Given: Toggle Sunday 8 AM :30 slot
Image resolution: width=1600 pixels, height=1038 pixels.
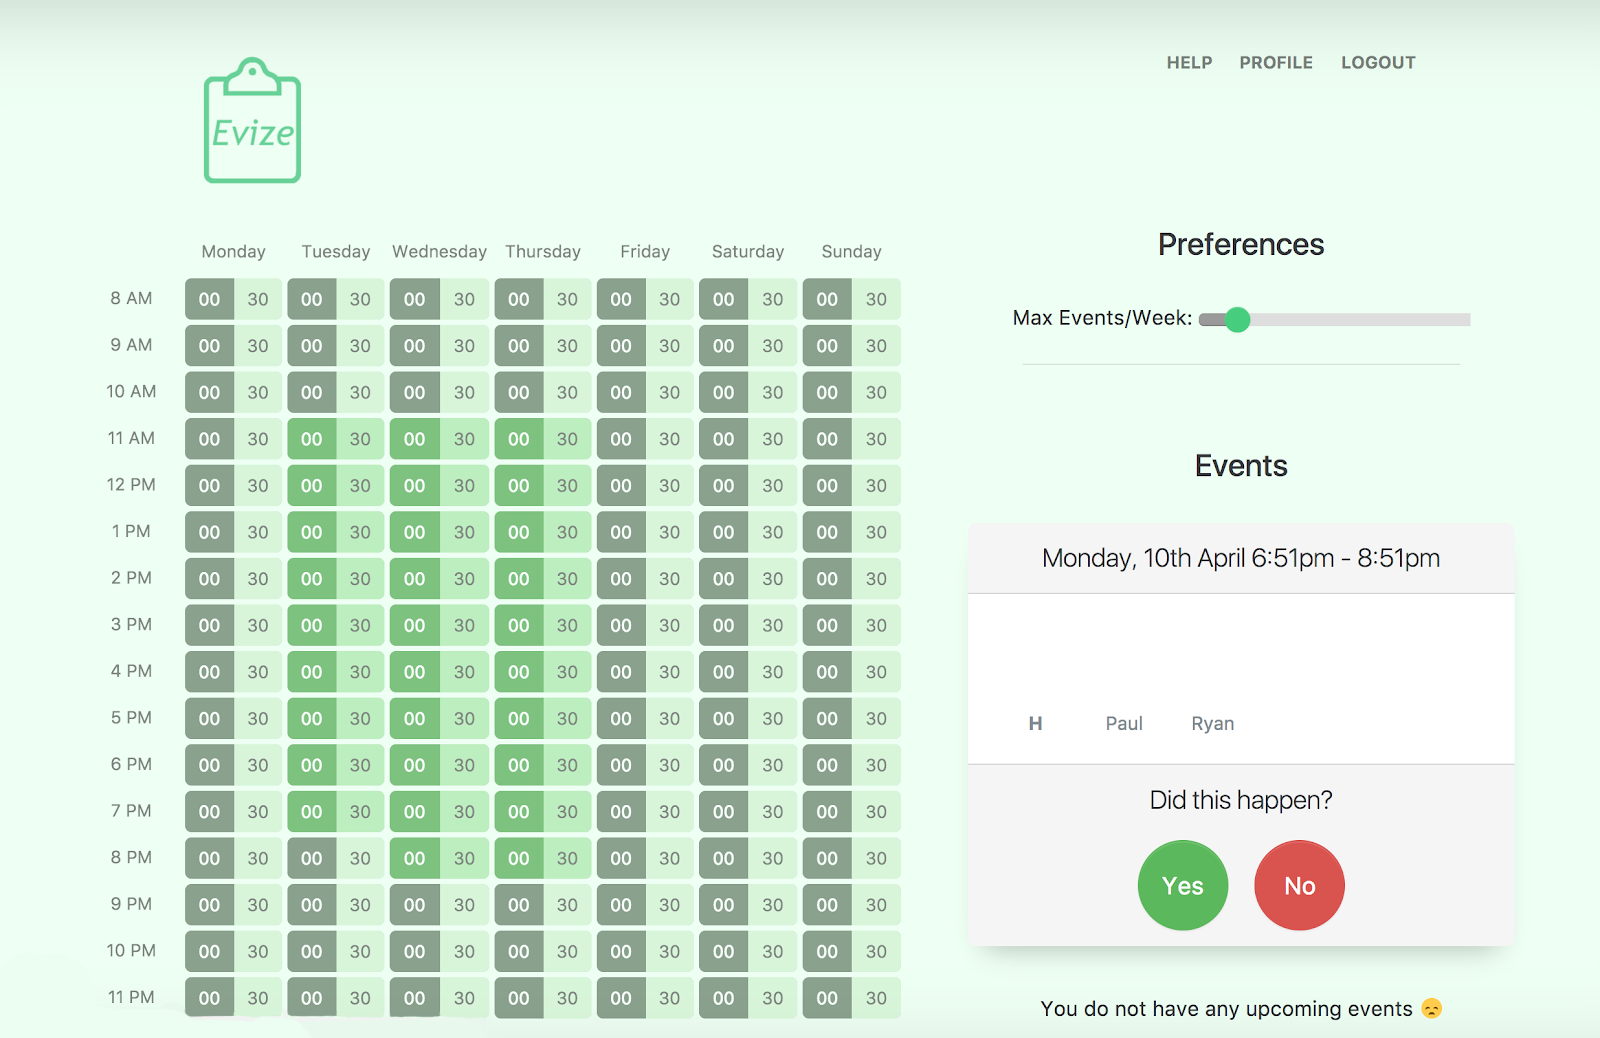Looking at the screenshot, I should pos(876,299).
